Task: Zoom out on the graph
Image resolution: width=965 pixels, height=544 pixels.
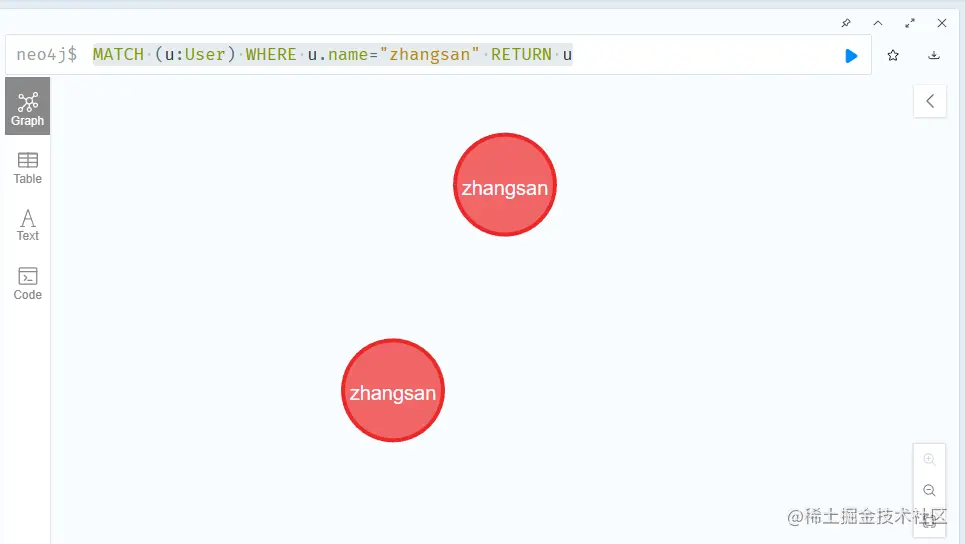Action: tap(929, 490)
